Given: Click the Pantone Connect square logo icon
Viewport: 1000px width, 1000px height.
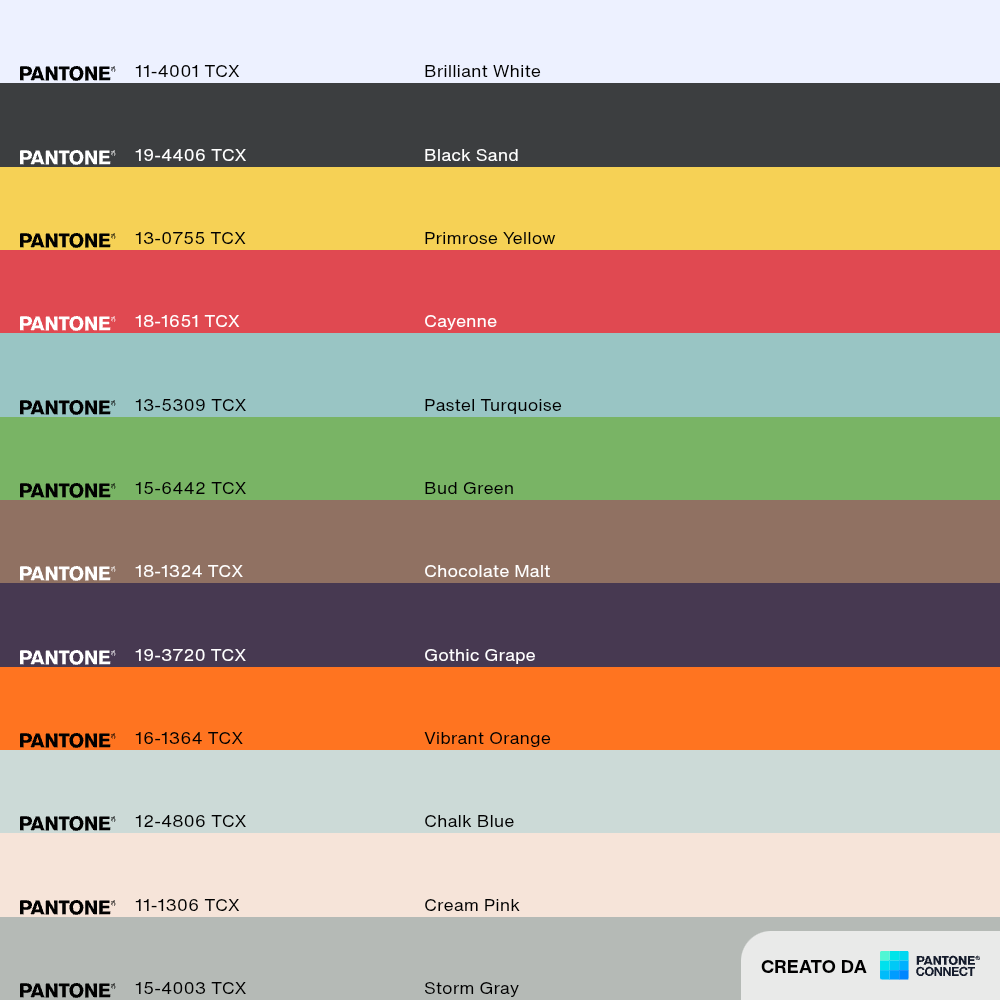Looking at the screenshot, I should coord(893,965).
